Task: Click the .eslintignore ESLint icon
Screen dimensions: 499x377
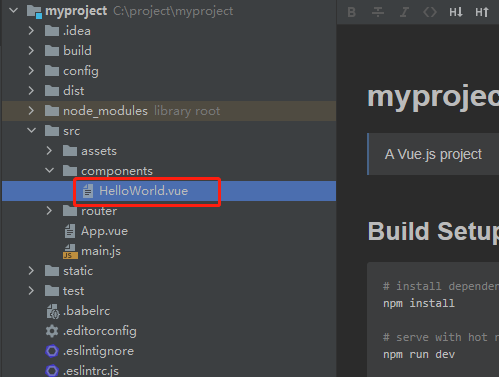Action: coord(52,351)
